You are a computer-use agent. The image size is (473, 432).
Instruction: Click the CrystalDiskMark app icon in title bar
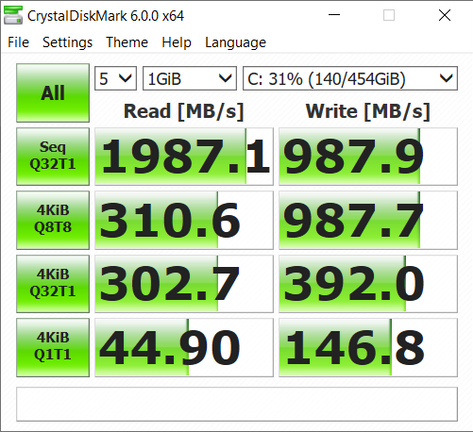pyautogui.click(x=13, y=15)
